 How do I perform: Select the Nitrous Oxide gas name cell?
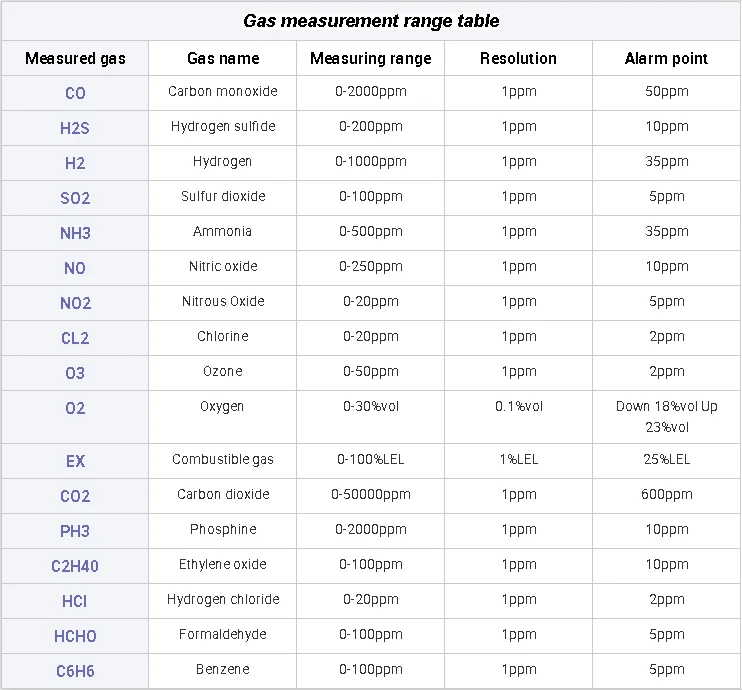(223, 302)
